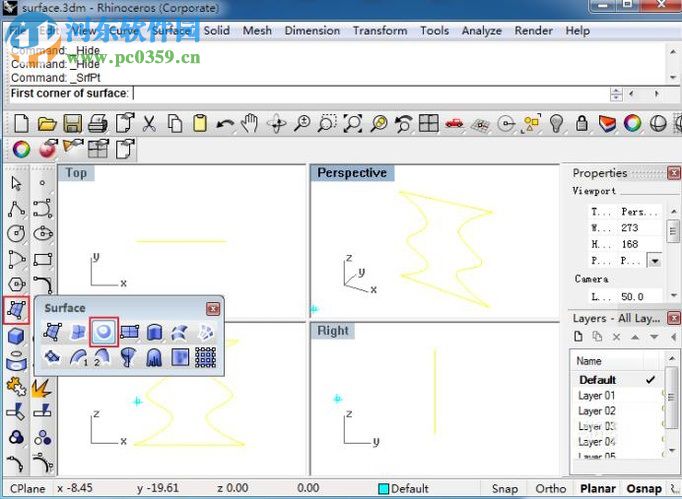The height and width of the screenshot is (499, 682).
Task: Click the Extrude curve surface icon
Action: tap(154, 332)
